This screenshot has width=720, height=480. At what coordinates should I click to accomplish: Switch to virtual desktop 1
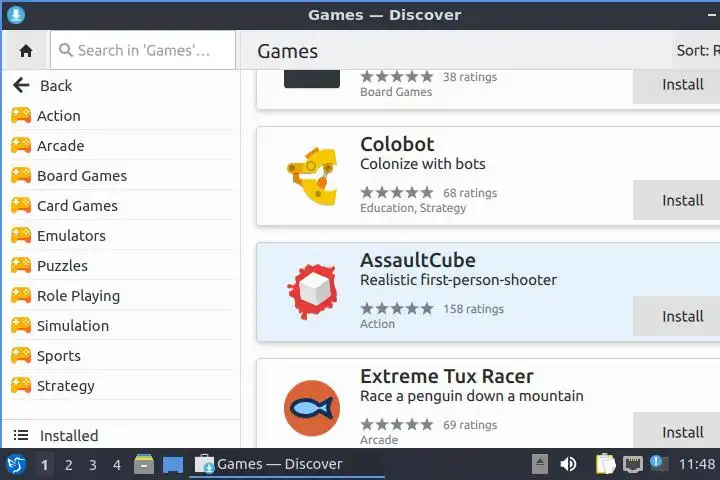click(x=44, y=465)
